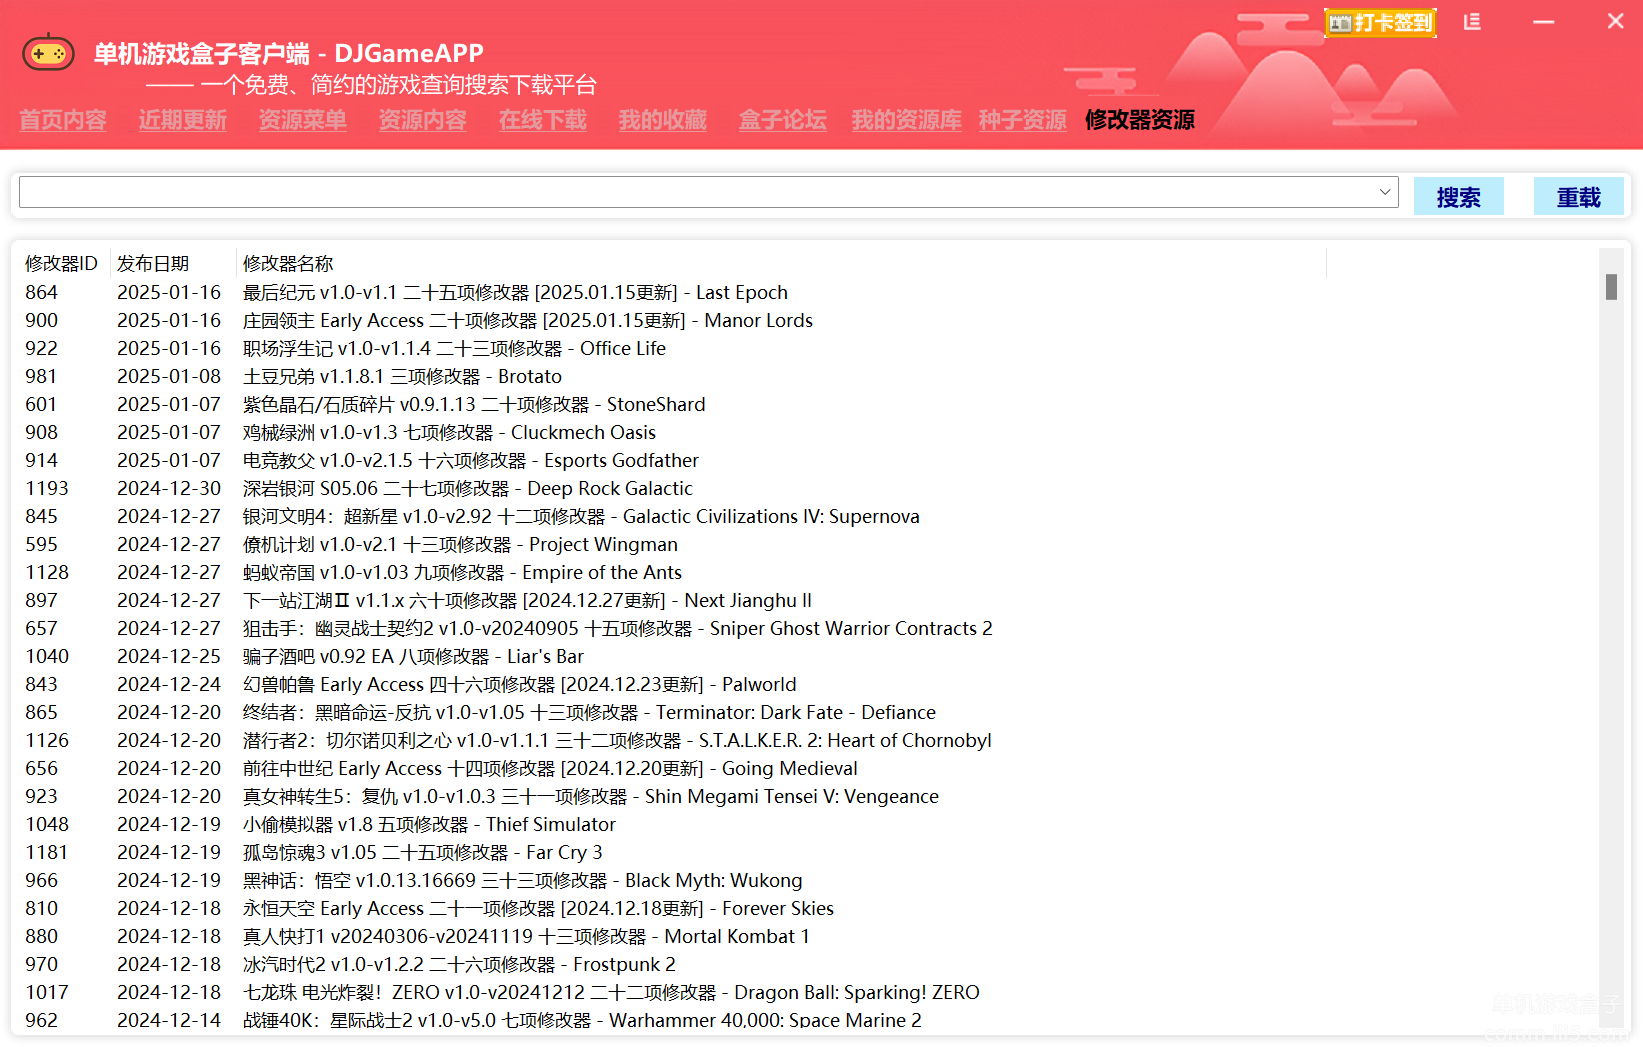Screen dimensions: 1643x1047
Task: Click the date 2025-01-08 cell
Action: 169,376
